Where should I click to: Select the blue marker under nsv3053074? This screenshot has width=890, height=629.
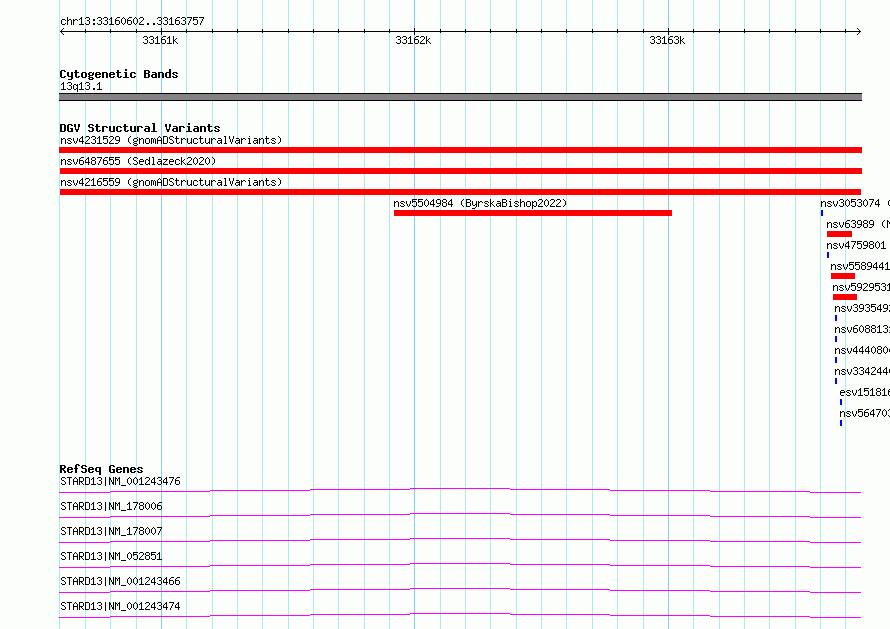pyautogui.click(x=822, y=213)
